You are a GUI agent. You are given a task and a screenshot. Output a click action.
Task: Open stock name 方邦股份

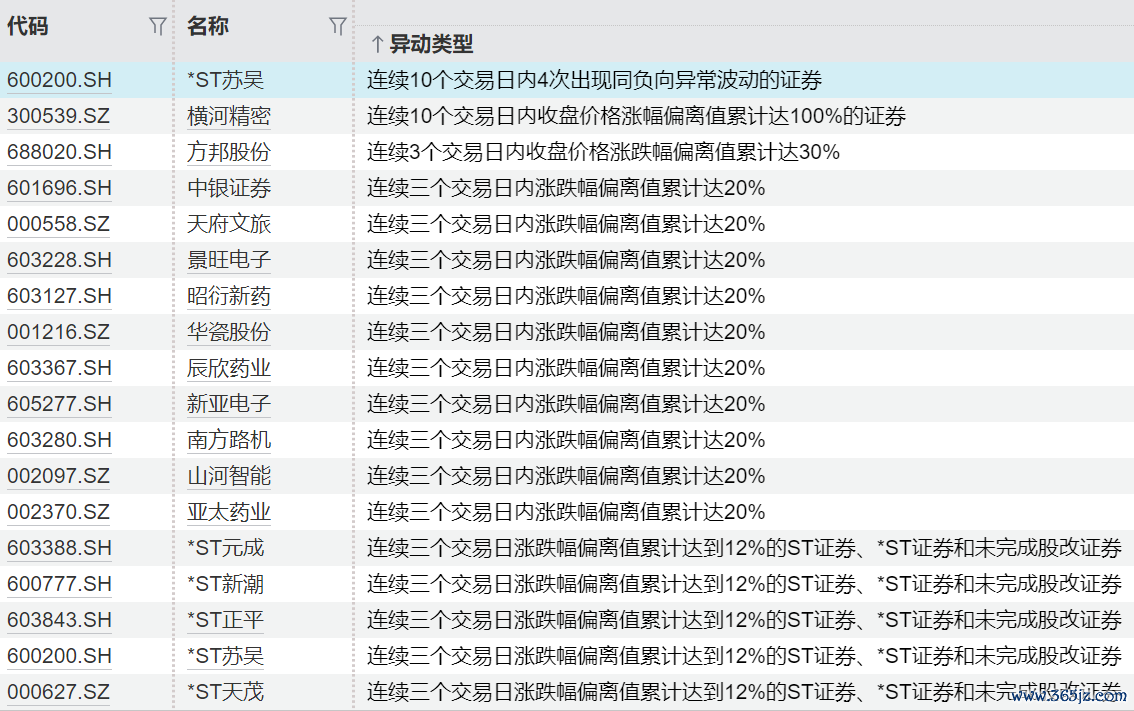tap(229, 152)
